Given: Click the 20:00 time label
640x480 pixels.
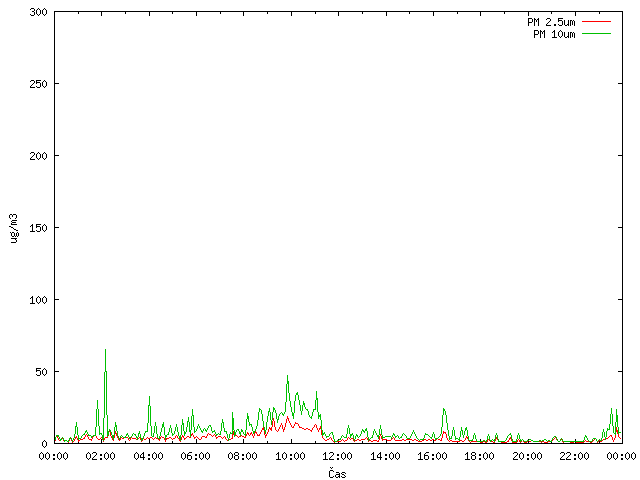Looking at the screenshot, I should pos(527,456).
